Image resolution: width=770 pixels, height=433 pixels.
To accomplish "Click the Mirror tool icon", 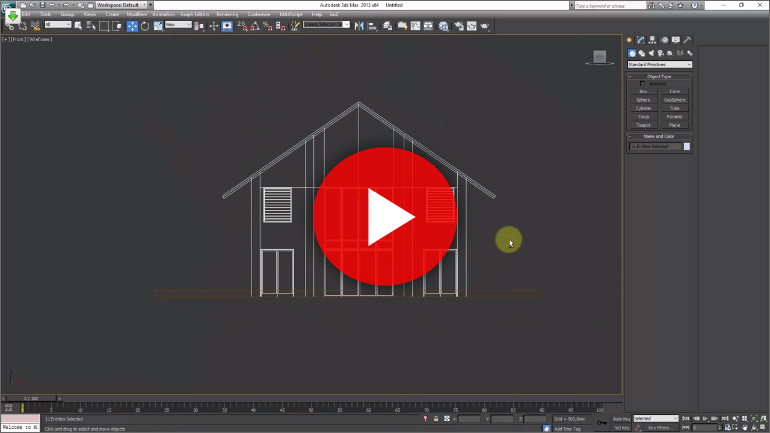I will (359, 26).
